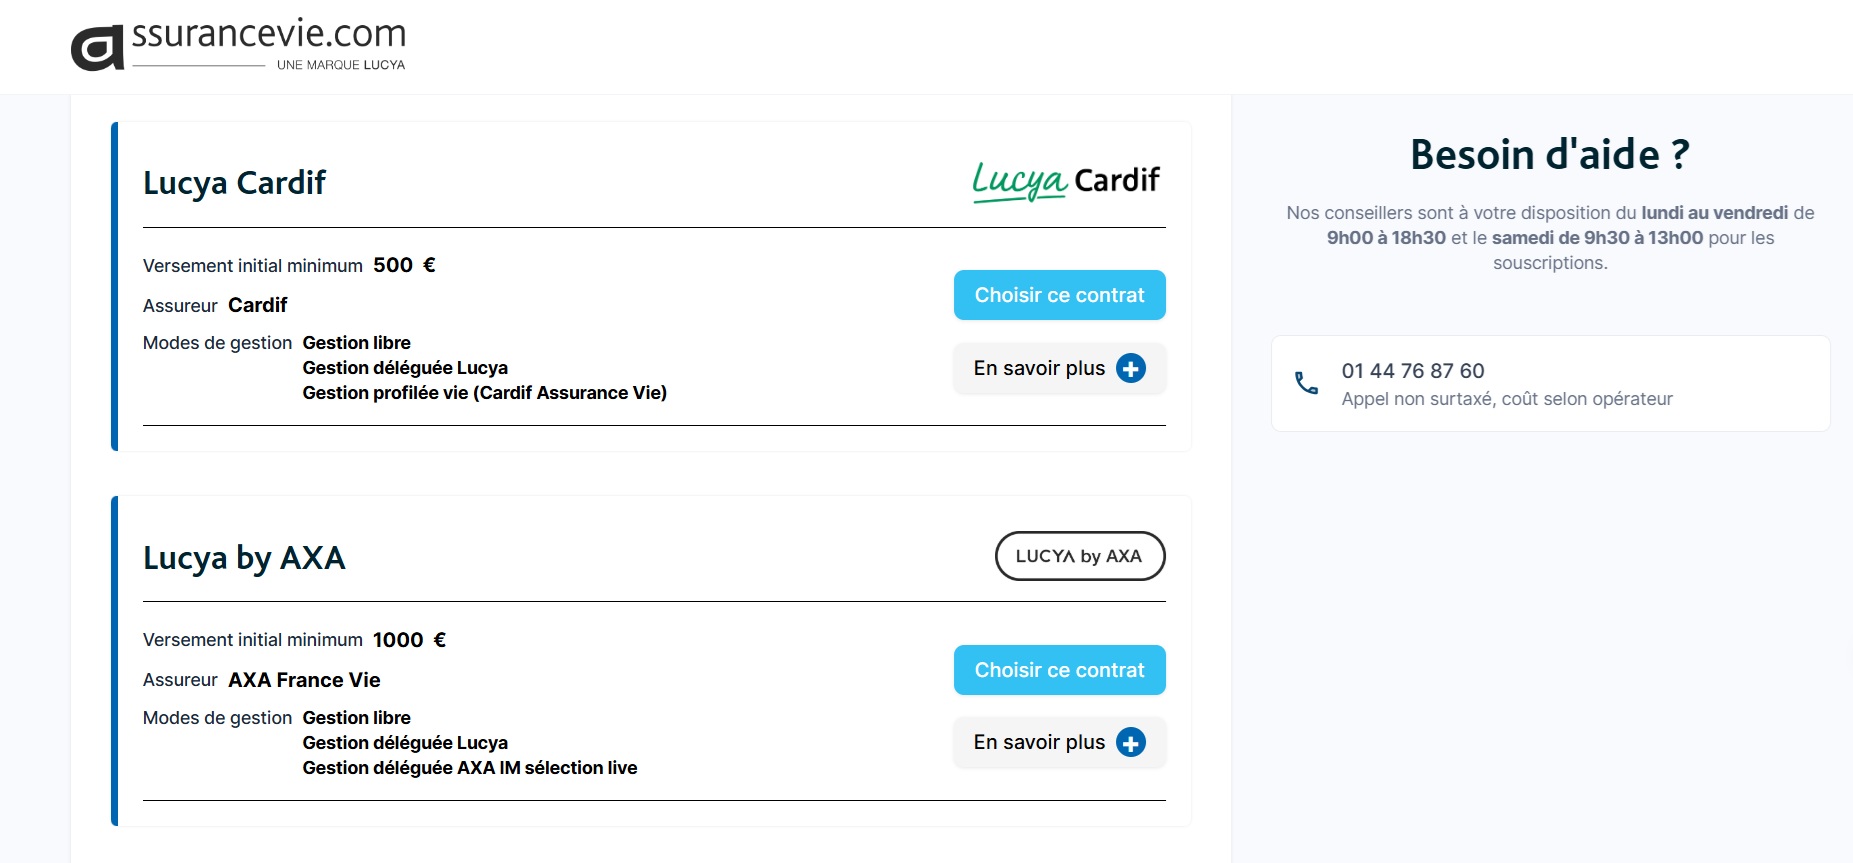The width and height of the screenshot is (1853, 863).
Task: Click the plus icon next to first En savoir plus
Action: click(x=1129, y=368)
